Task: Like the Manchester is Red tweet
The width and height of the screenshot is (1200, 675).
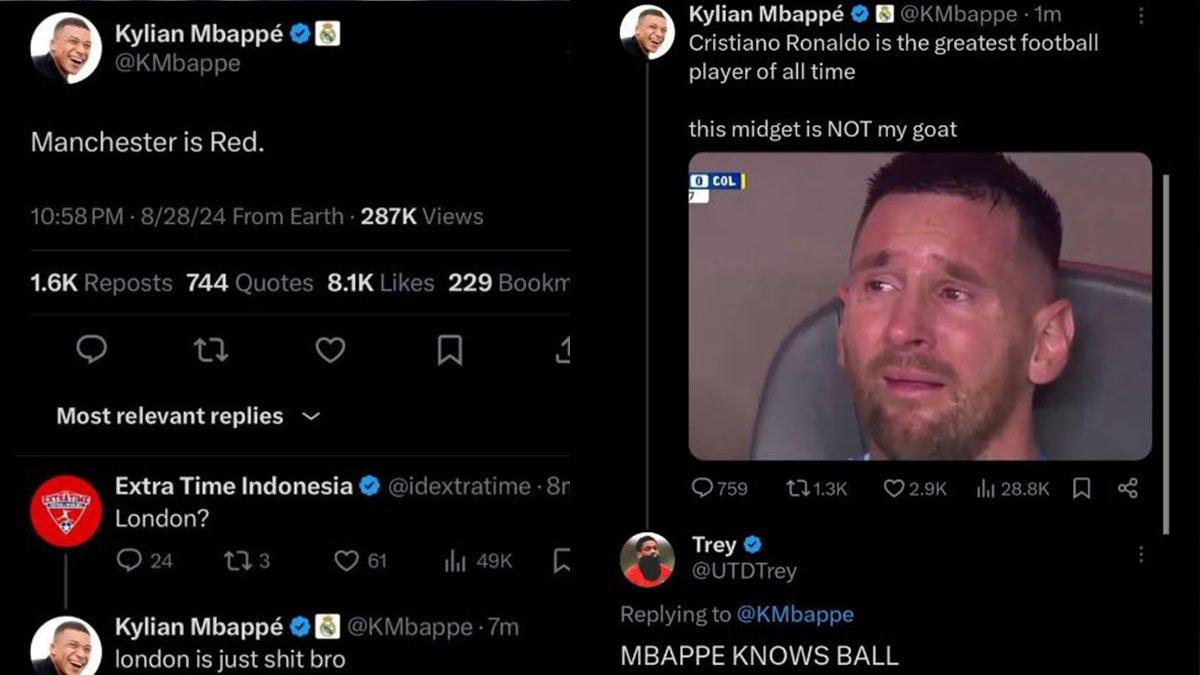Action: coord(332,349)
